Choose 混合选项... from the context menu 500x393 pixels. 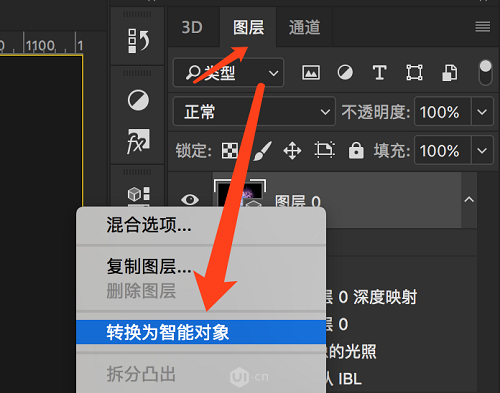pyautogui.click(x=201, y=225)
